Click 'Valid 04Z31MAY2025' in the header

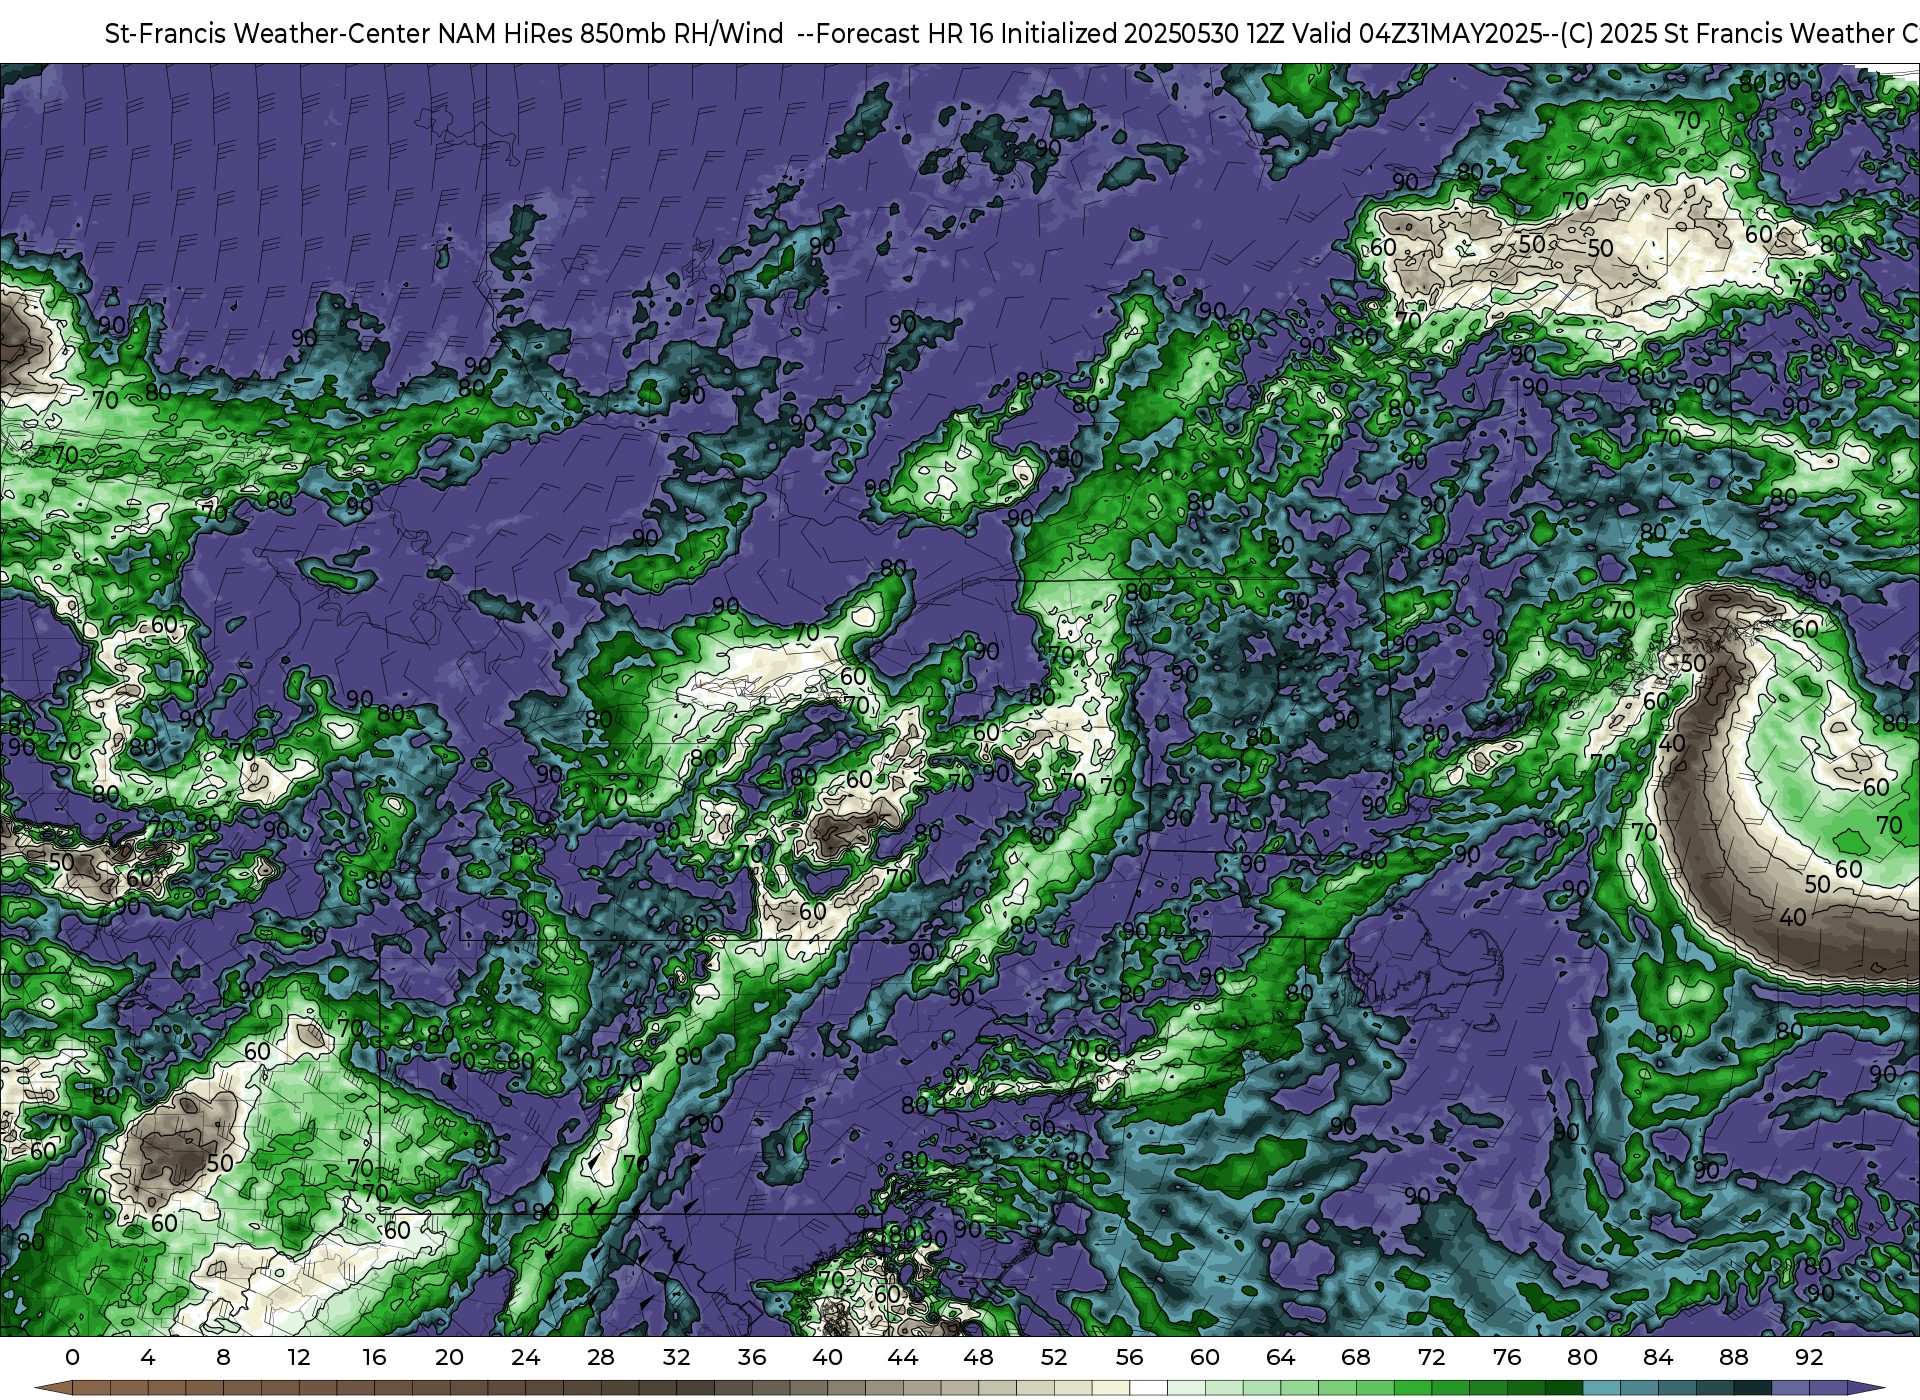1417,34
